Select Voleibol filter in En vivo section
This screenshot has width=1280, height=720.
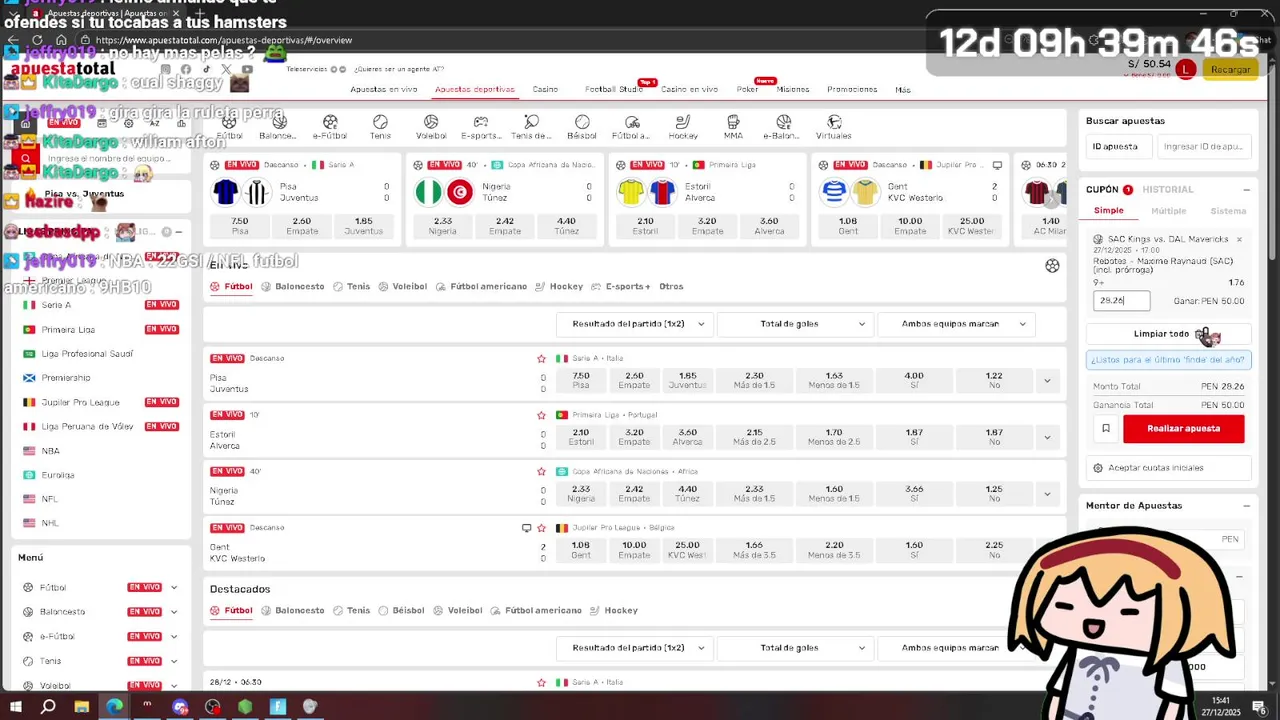coord(403,286)
